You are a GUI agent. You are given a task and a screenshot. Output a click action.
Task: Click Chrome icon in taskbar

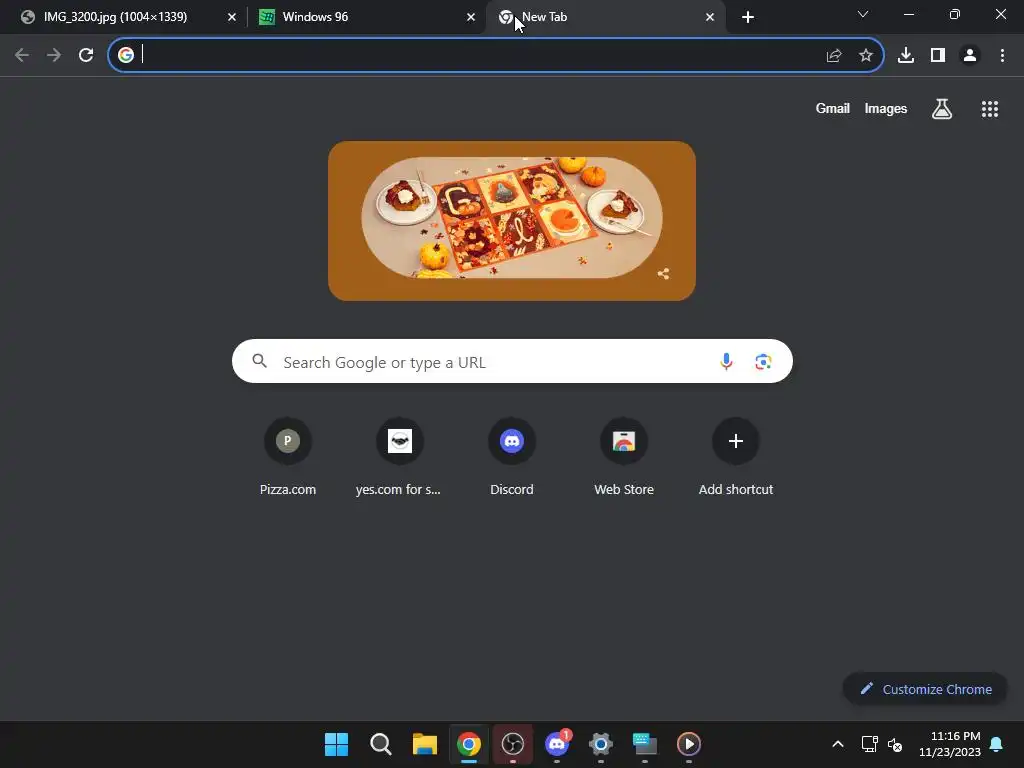click(x=469, y=744)
